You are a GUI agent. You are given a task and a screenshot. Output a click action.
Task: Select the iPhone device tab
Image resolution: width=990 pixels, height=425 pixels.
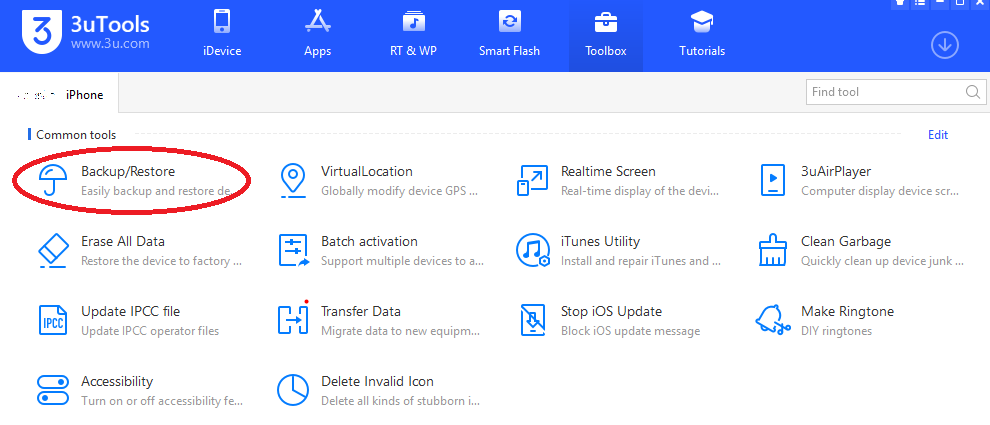click(59, 95)
